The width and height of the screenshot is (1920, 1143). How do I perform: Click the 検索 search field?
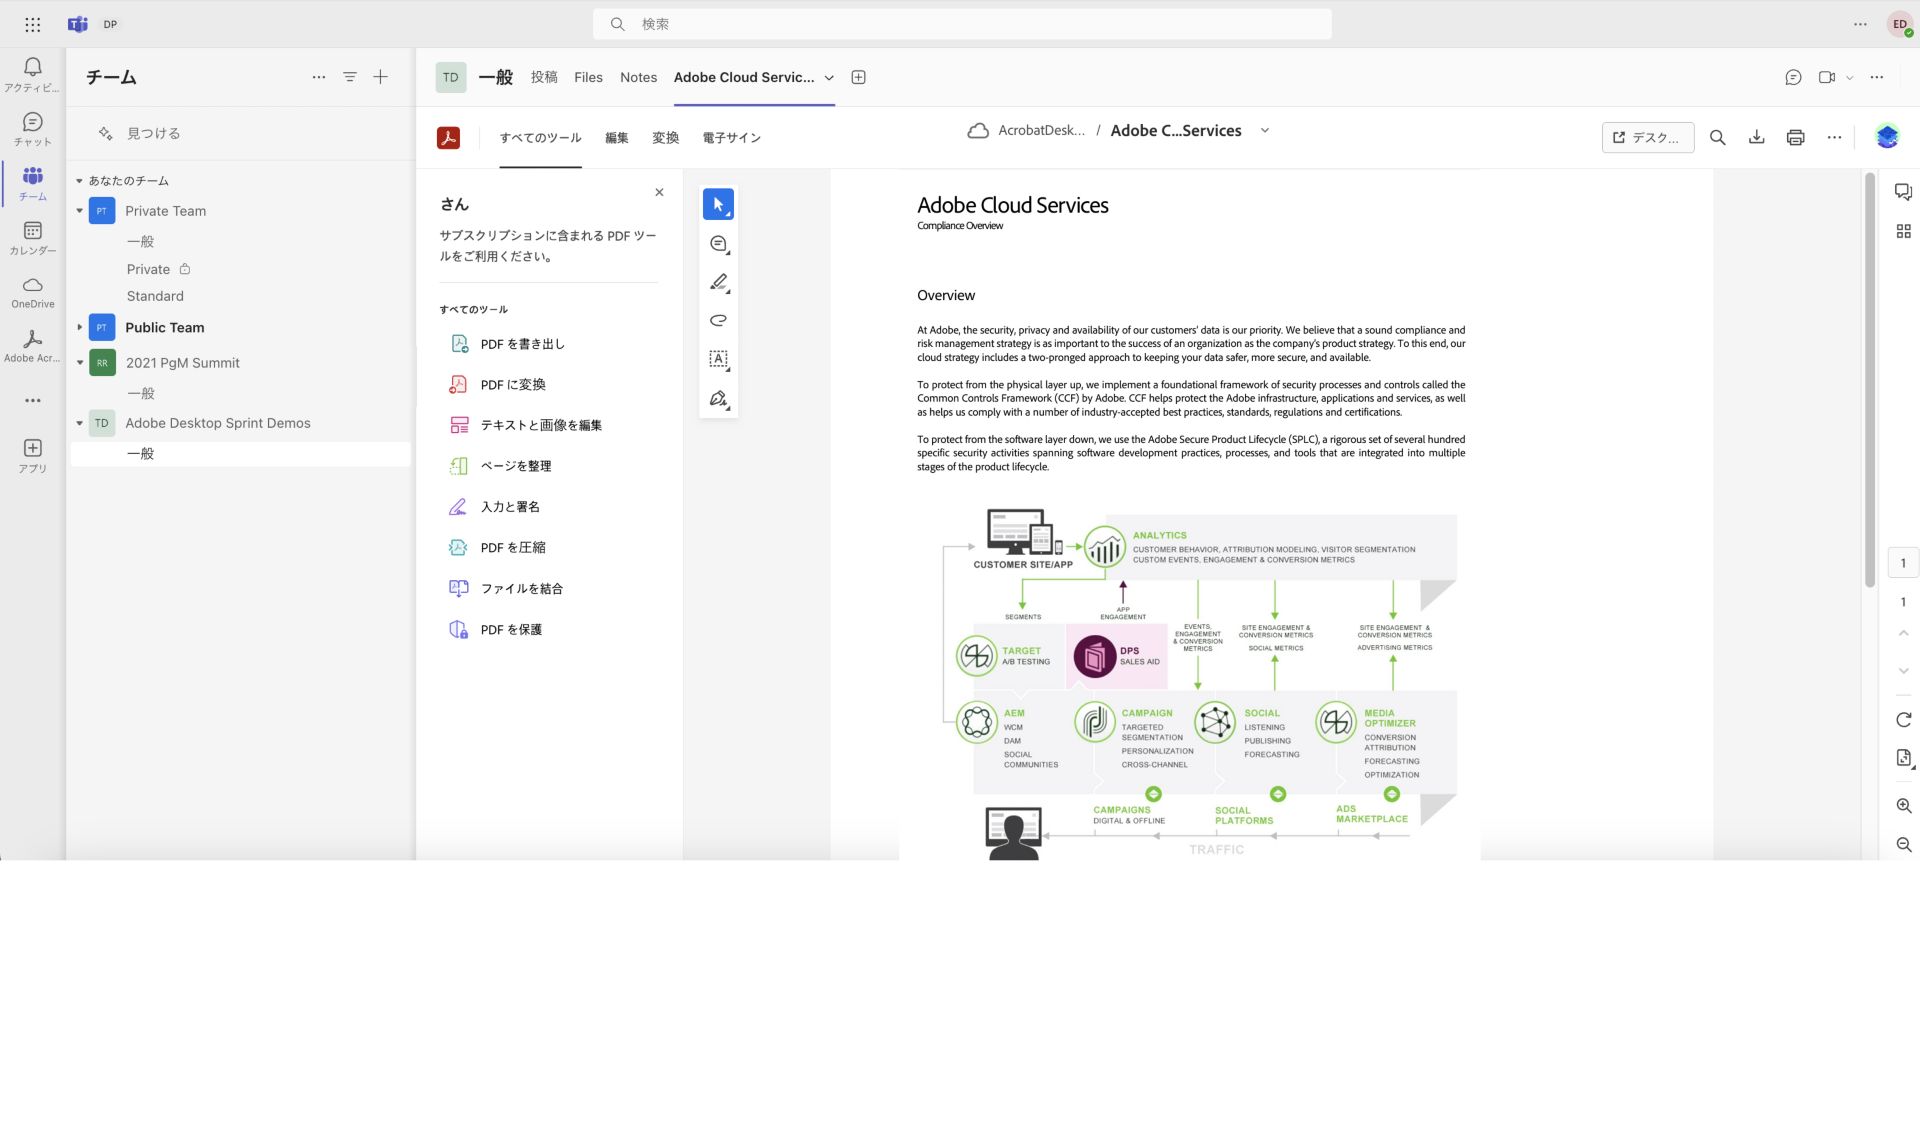click(962, 24)
